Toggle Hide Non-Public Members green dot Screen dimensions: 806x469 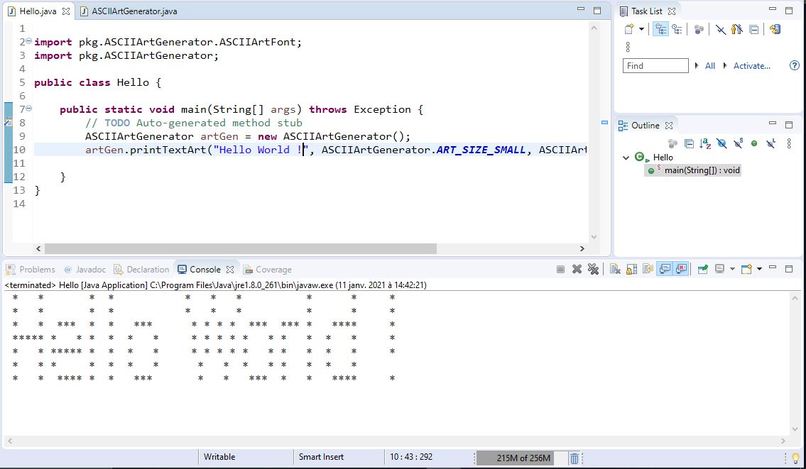754,144
